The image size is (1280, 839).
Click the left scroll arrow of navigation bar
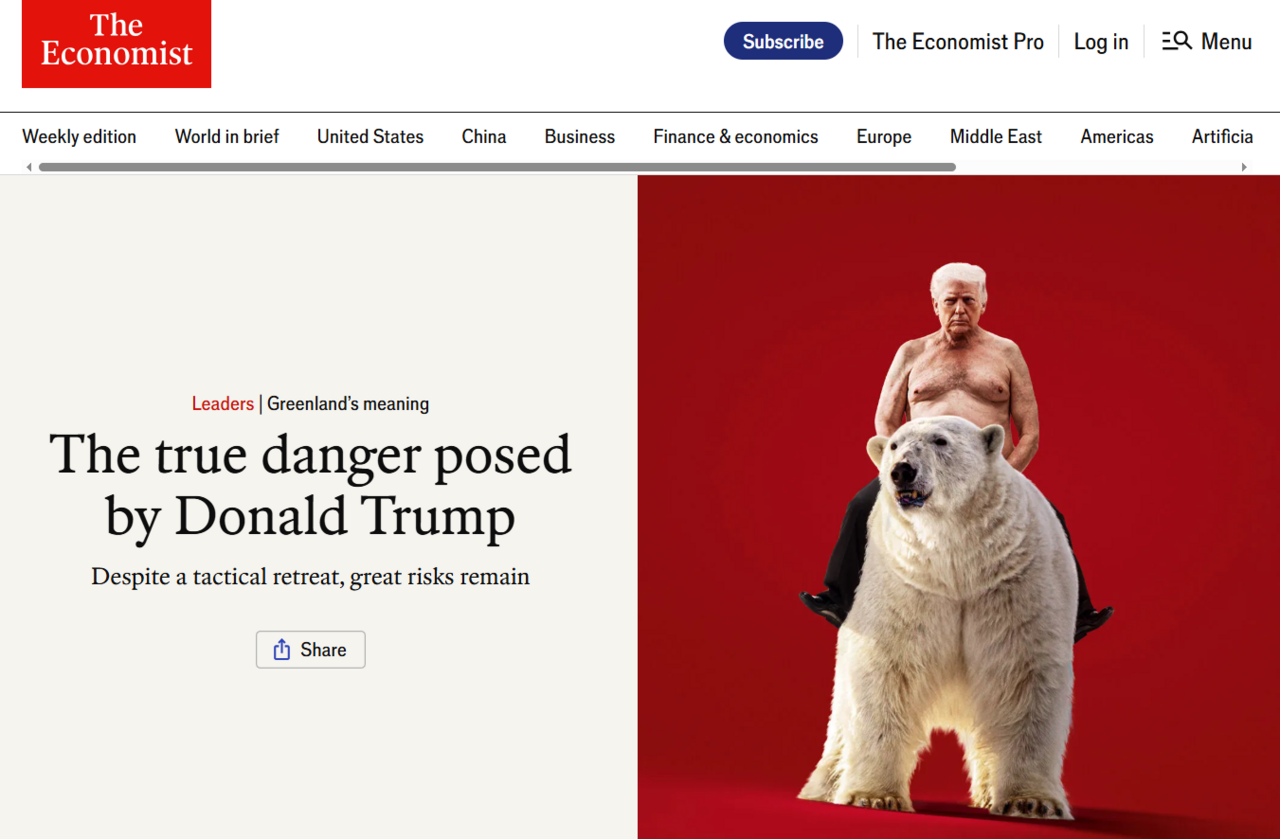pyautogui.click(x=29, y=167)
